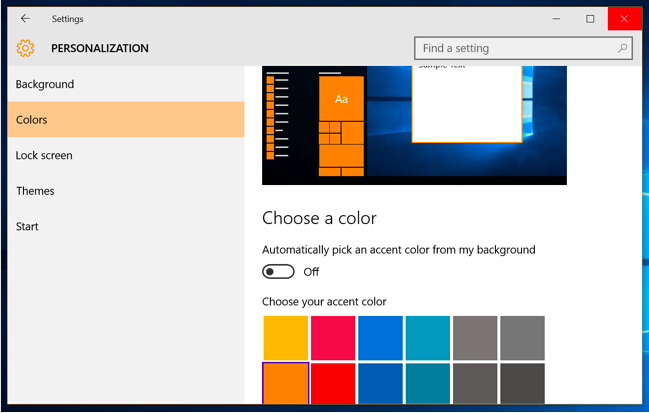
Task: Click the Find a setting search box
Action: (523, 48)
